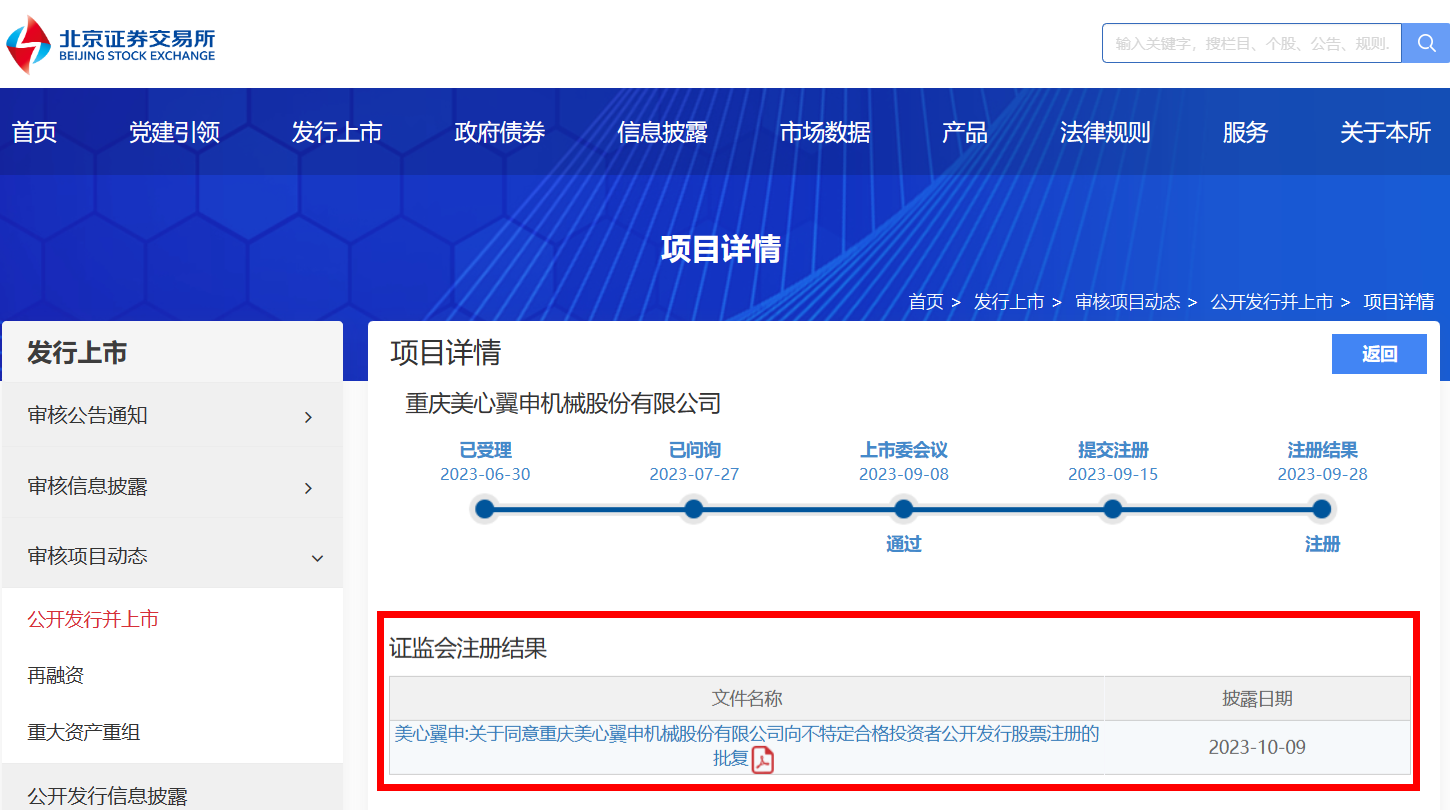
Task: Open the 政府债券 navigation menu
Action: click(x=500, y=132)
